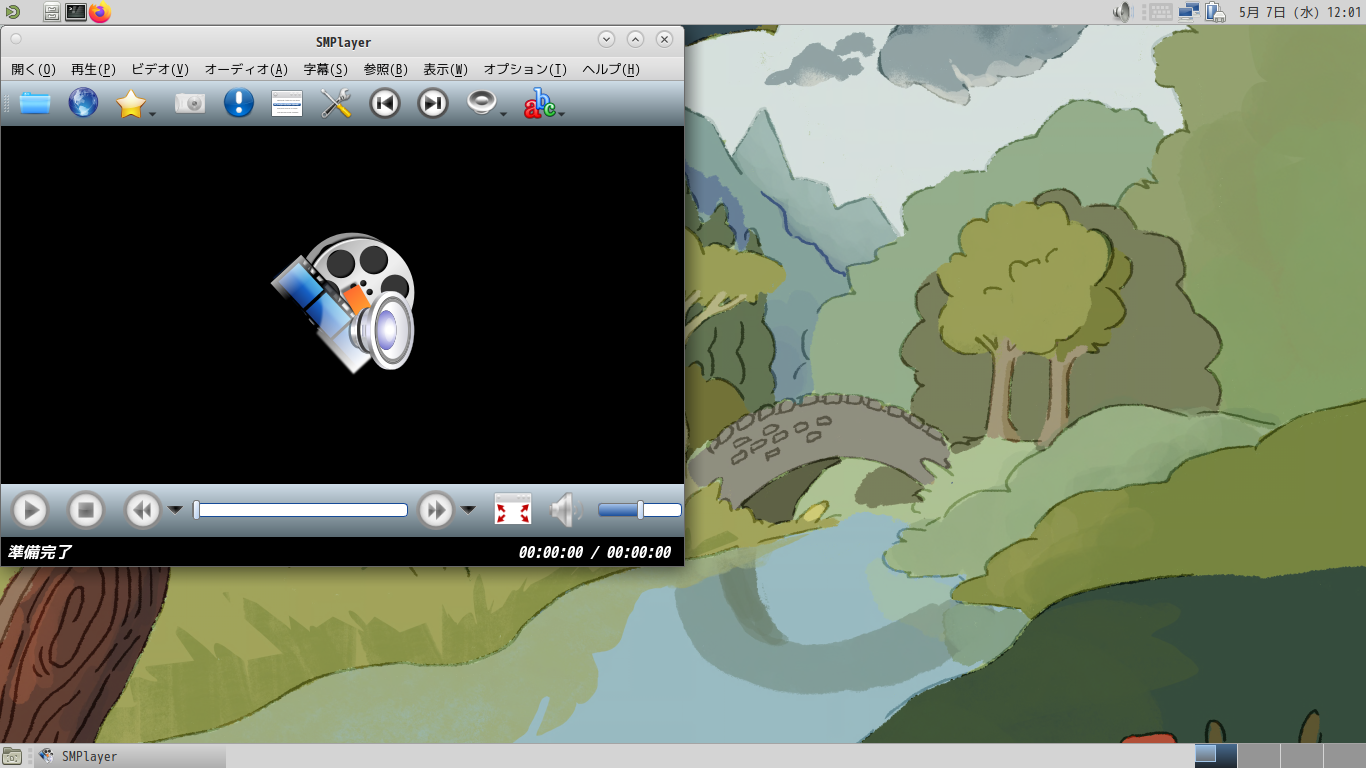
Task: Open preferences with the wrench and screwdriver icon
Action: 336,103
